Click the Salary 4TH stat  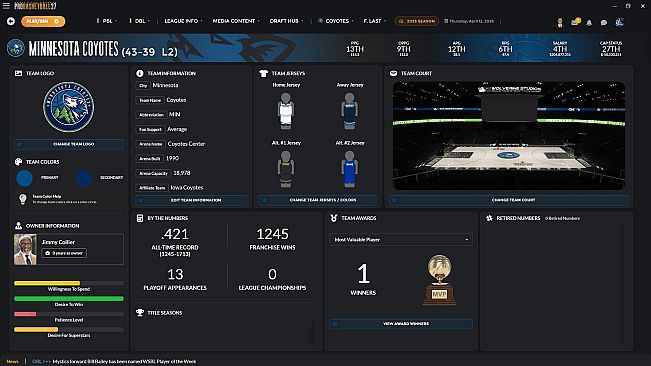[560, 49]
